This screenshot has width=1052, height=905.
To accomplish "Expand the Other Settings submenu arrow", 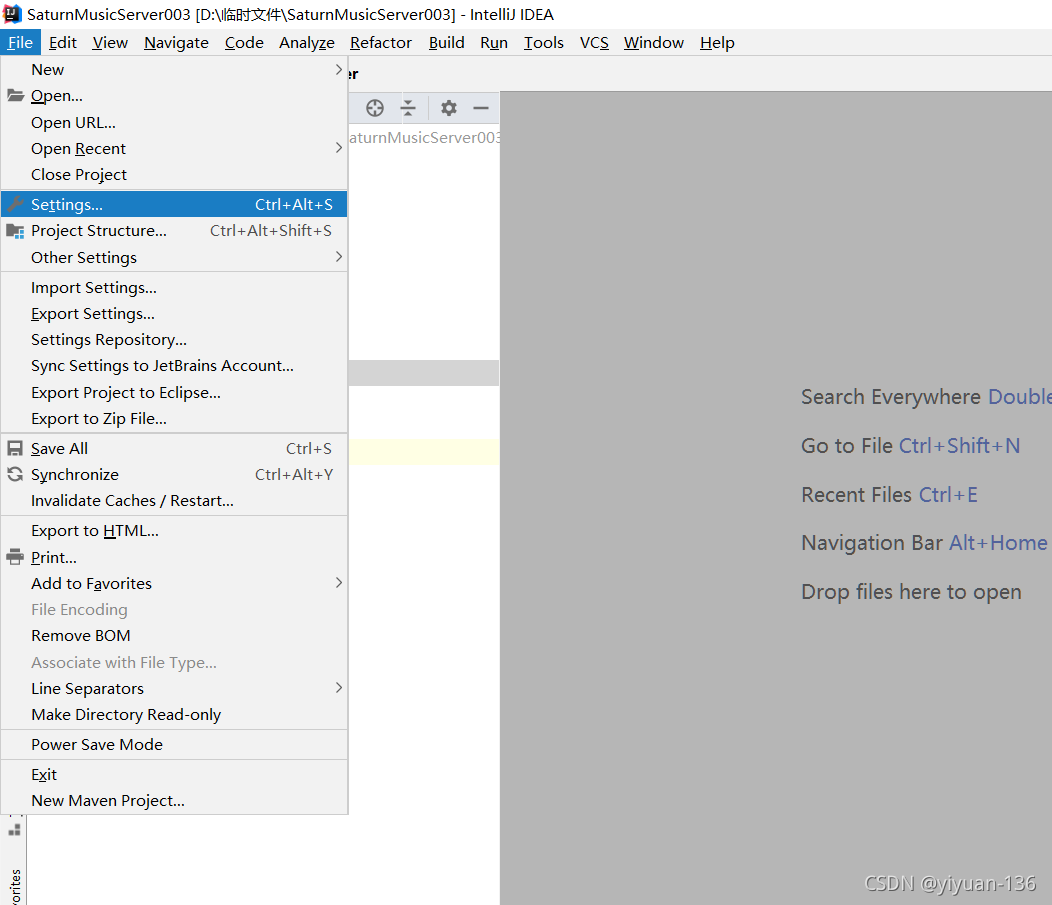I will click(339, 257).
